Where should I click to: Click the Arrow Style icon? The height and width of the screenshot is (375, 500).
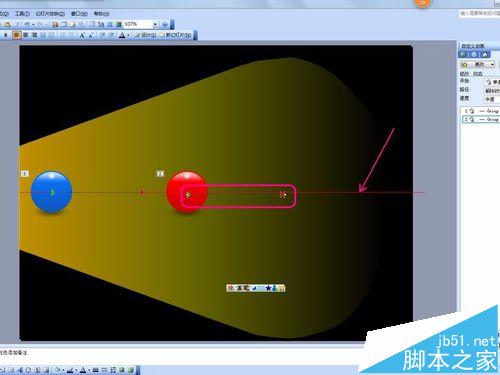(x=113, y=370)
